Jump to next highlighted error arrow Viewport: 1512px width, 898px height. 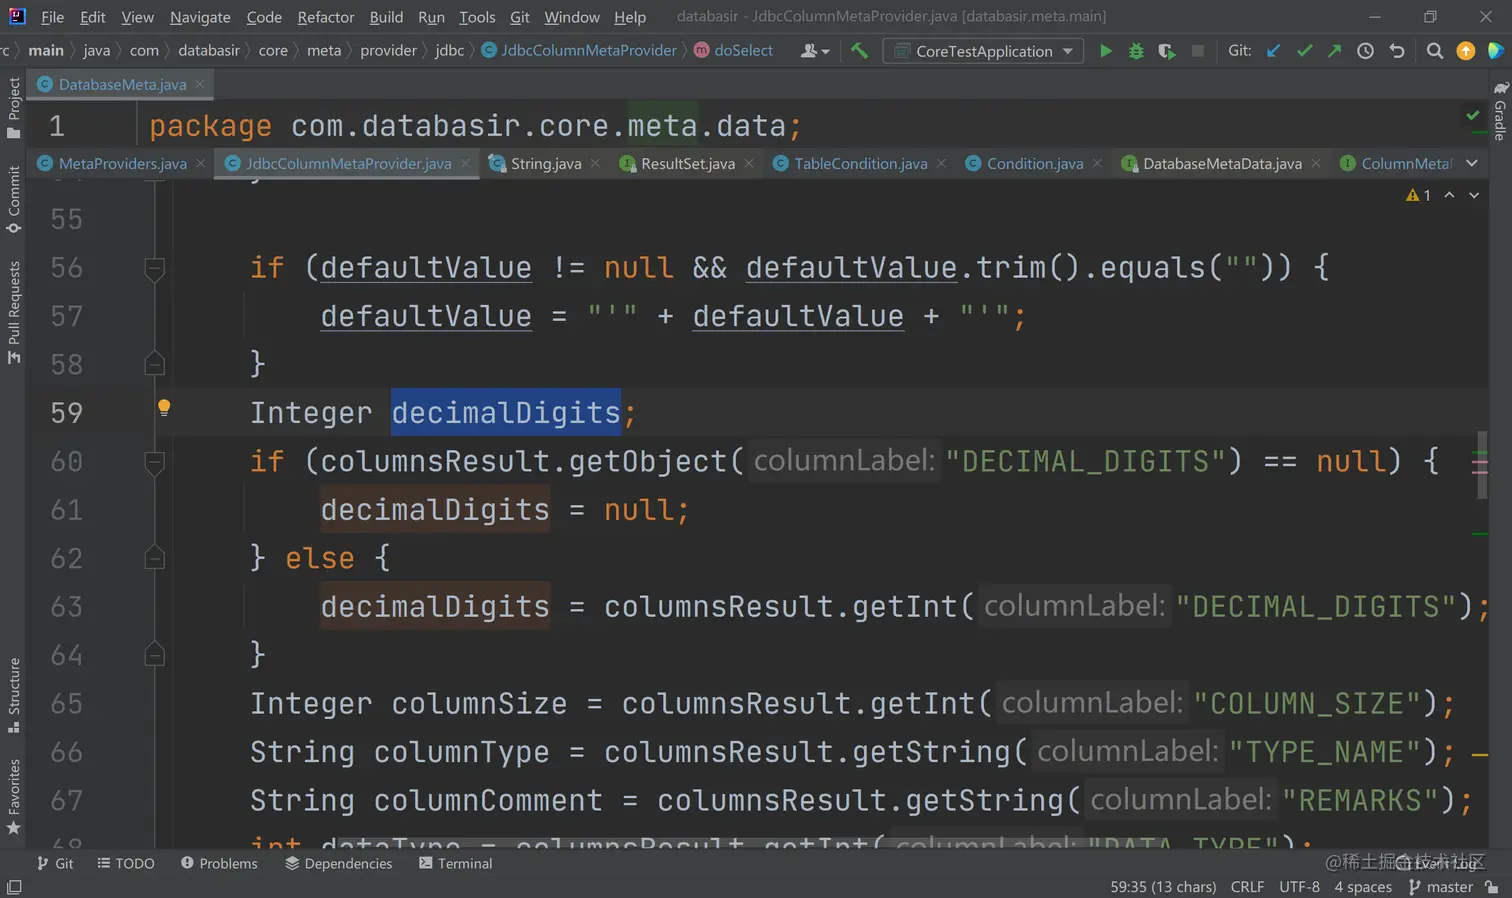pyautogui.click(x=1474, y=195)
